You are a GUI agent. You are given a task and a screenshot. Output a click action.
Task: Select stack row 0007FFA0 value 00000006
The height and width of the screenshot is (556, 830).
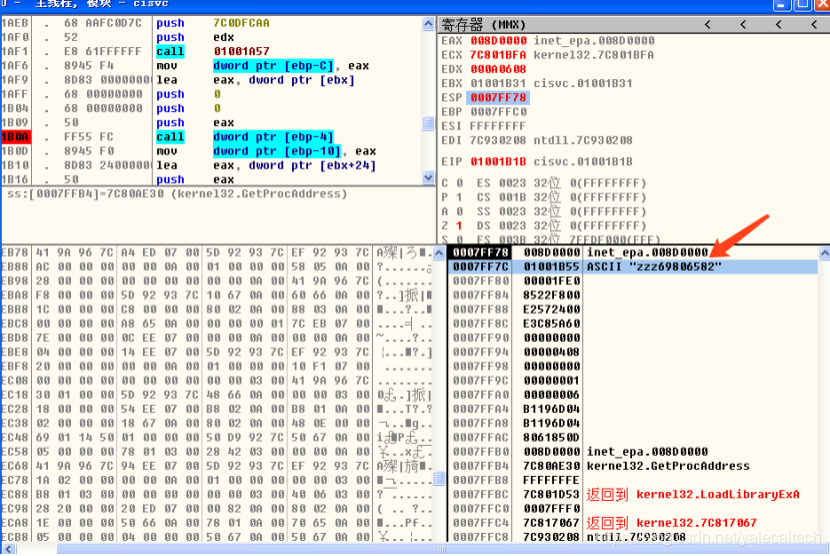pyautogui.click(x=633, y=395)
